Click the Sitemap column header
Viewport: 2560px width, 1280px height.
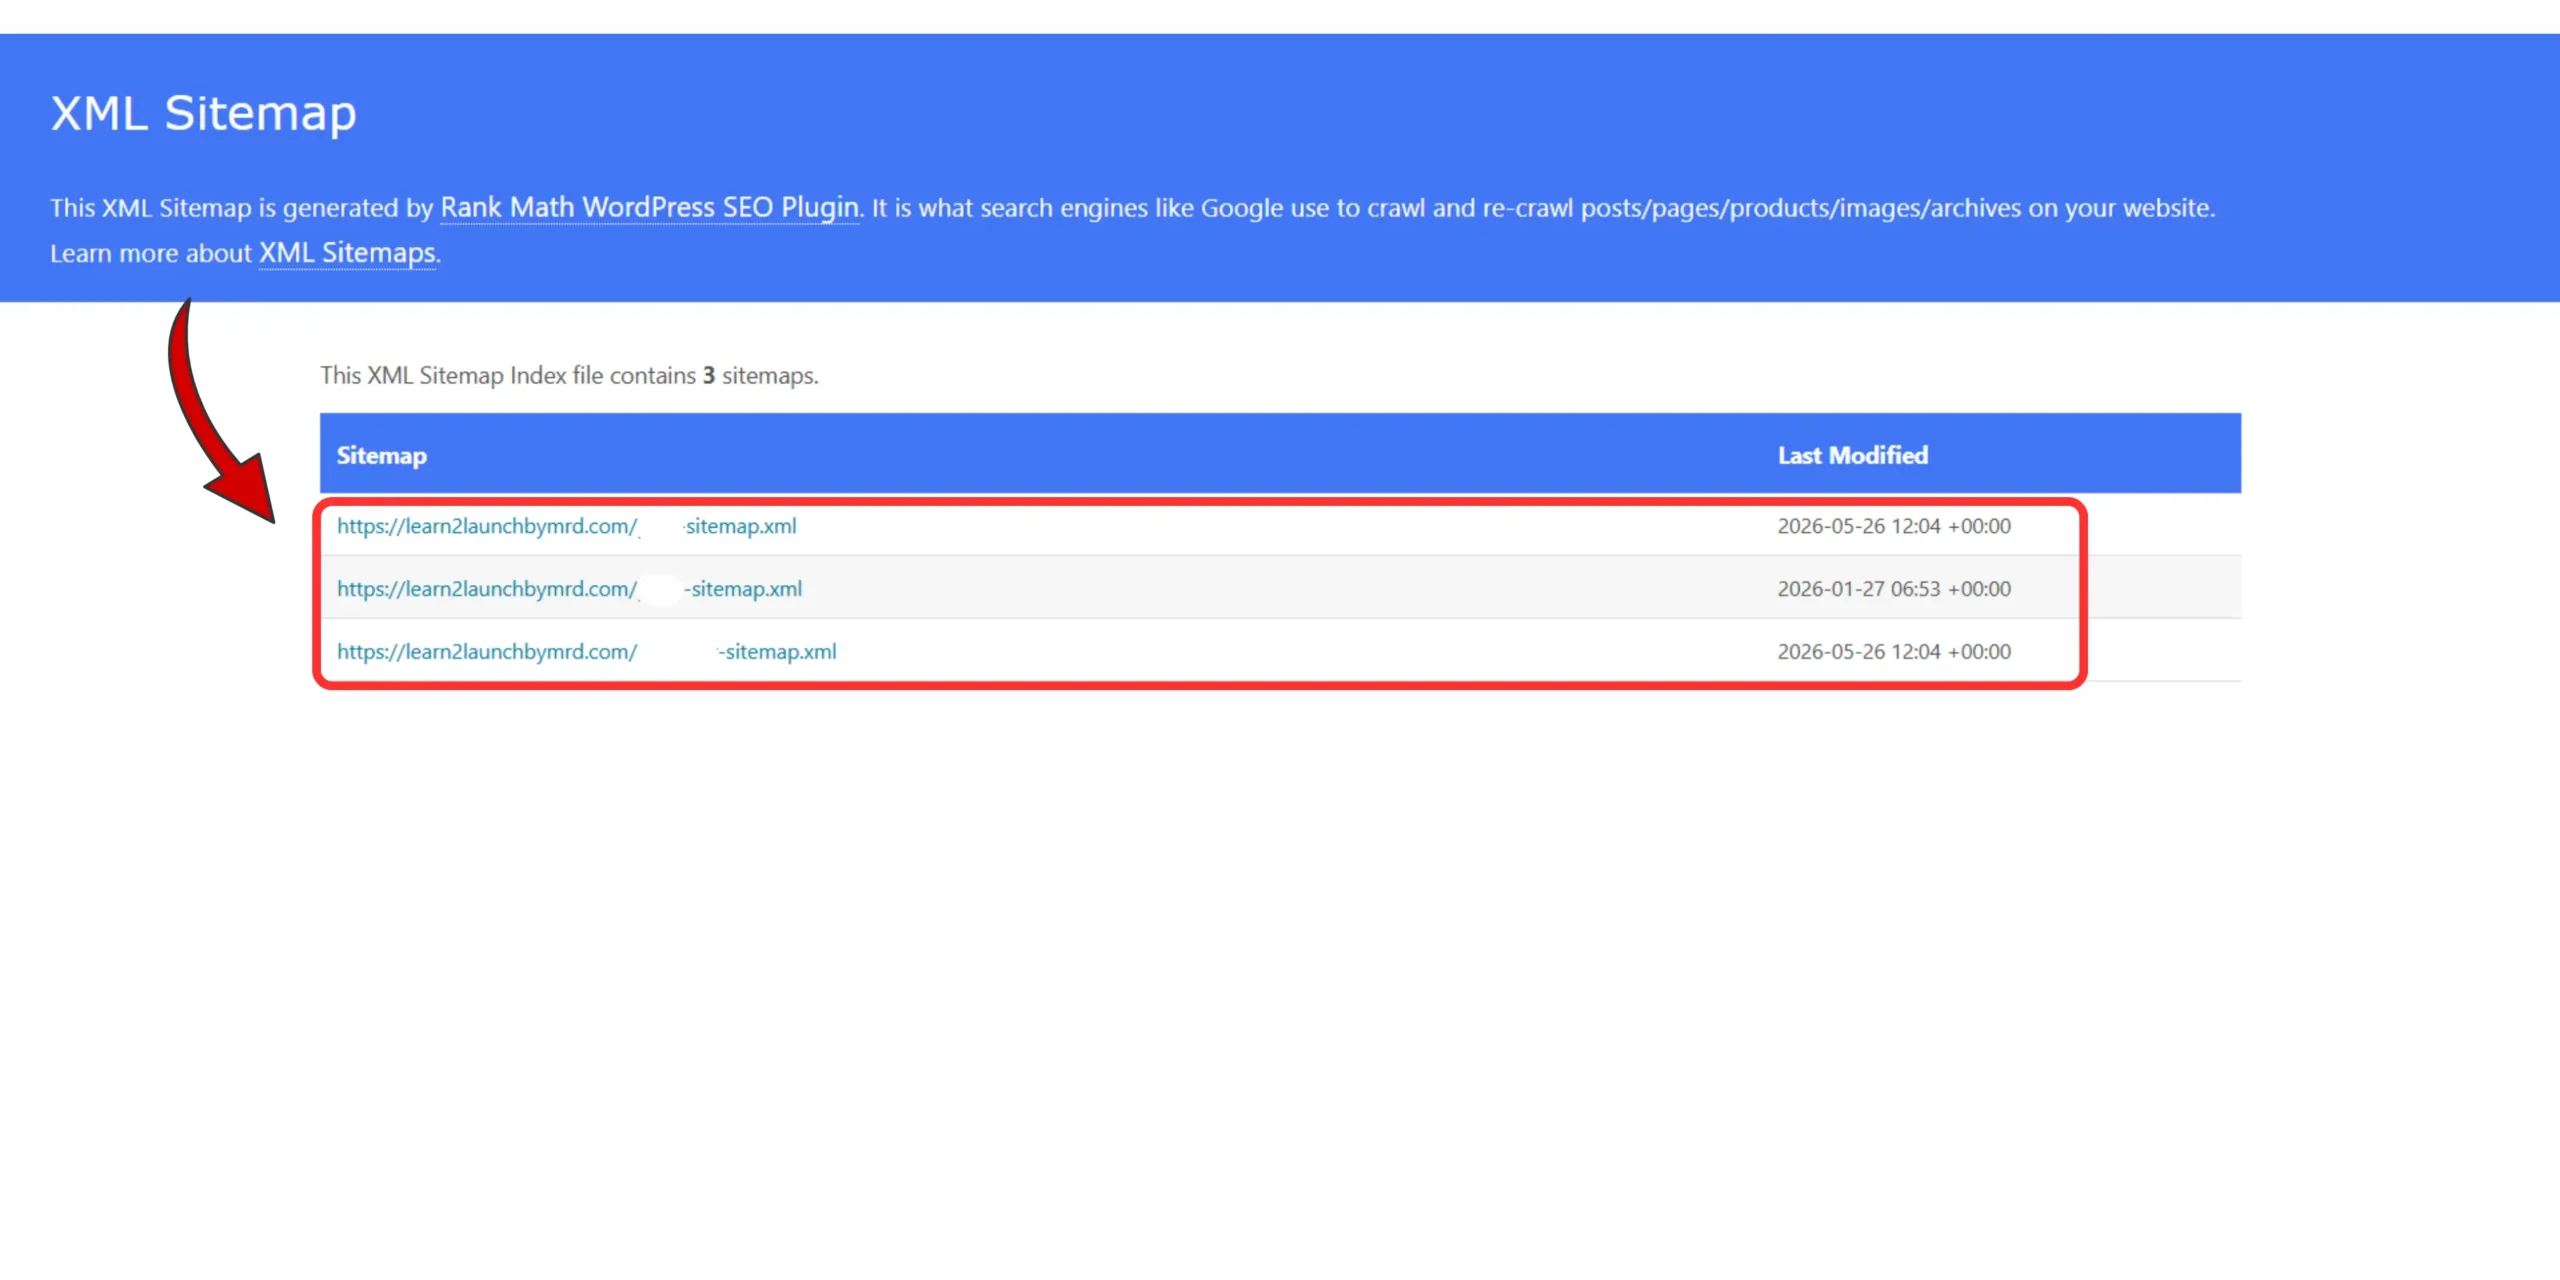click(381, 456)
